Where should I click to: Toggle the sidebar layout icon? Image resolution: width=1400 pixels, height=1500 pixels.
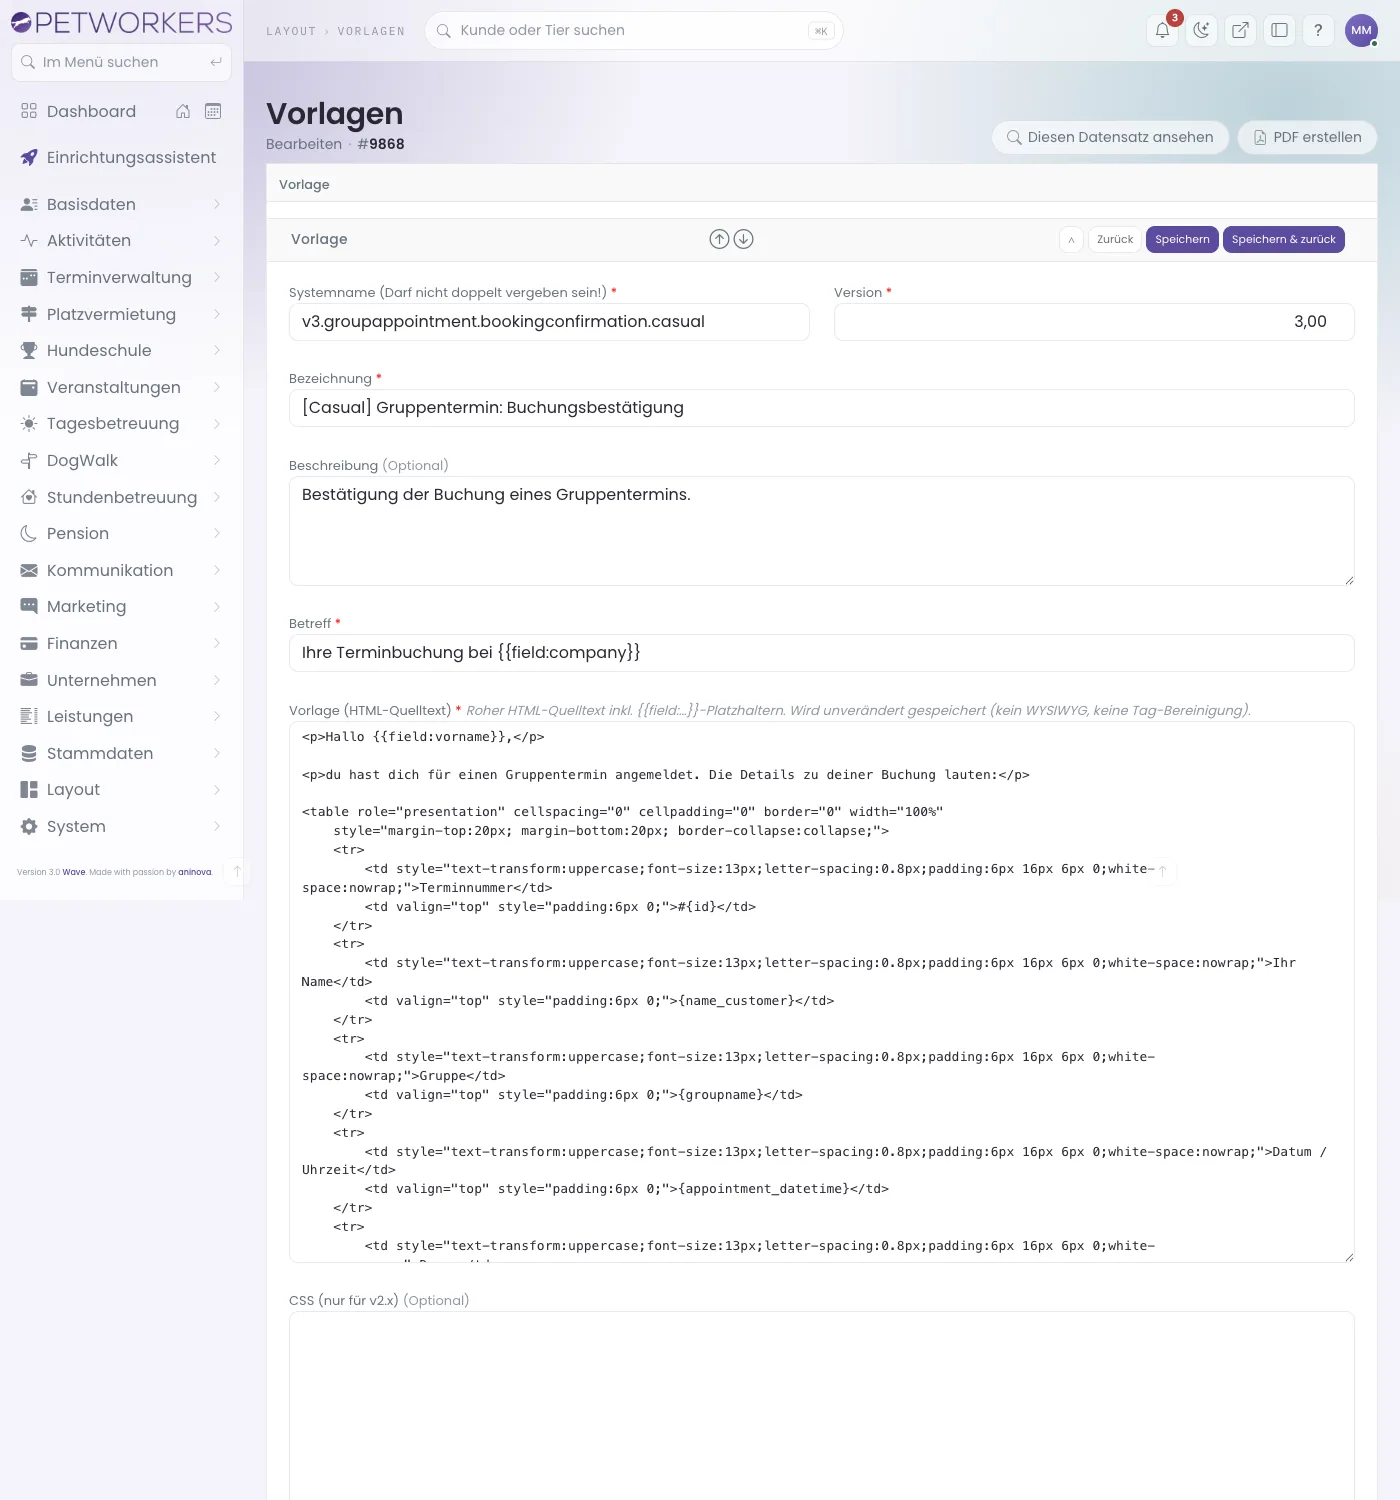(x=1279, y=30)
